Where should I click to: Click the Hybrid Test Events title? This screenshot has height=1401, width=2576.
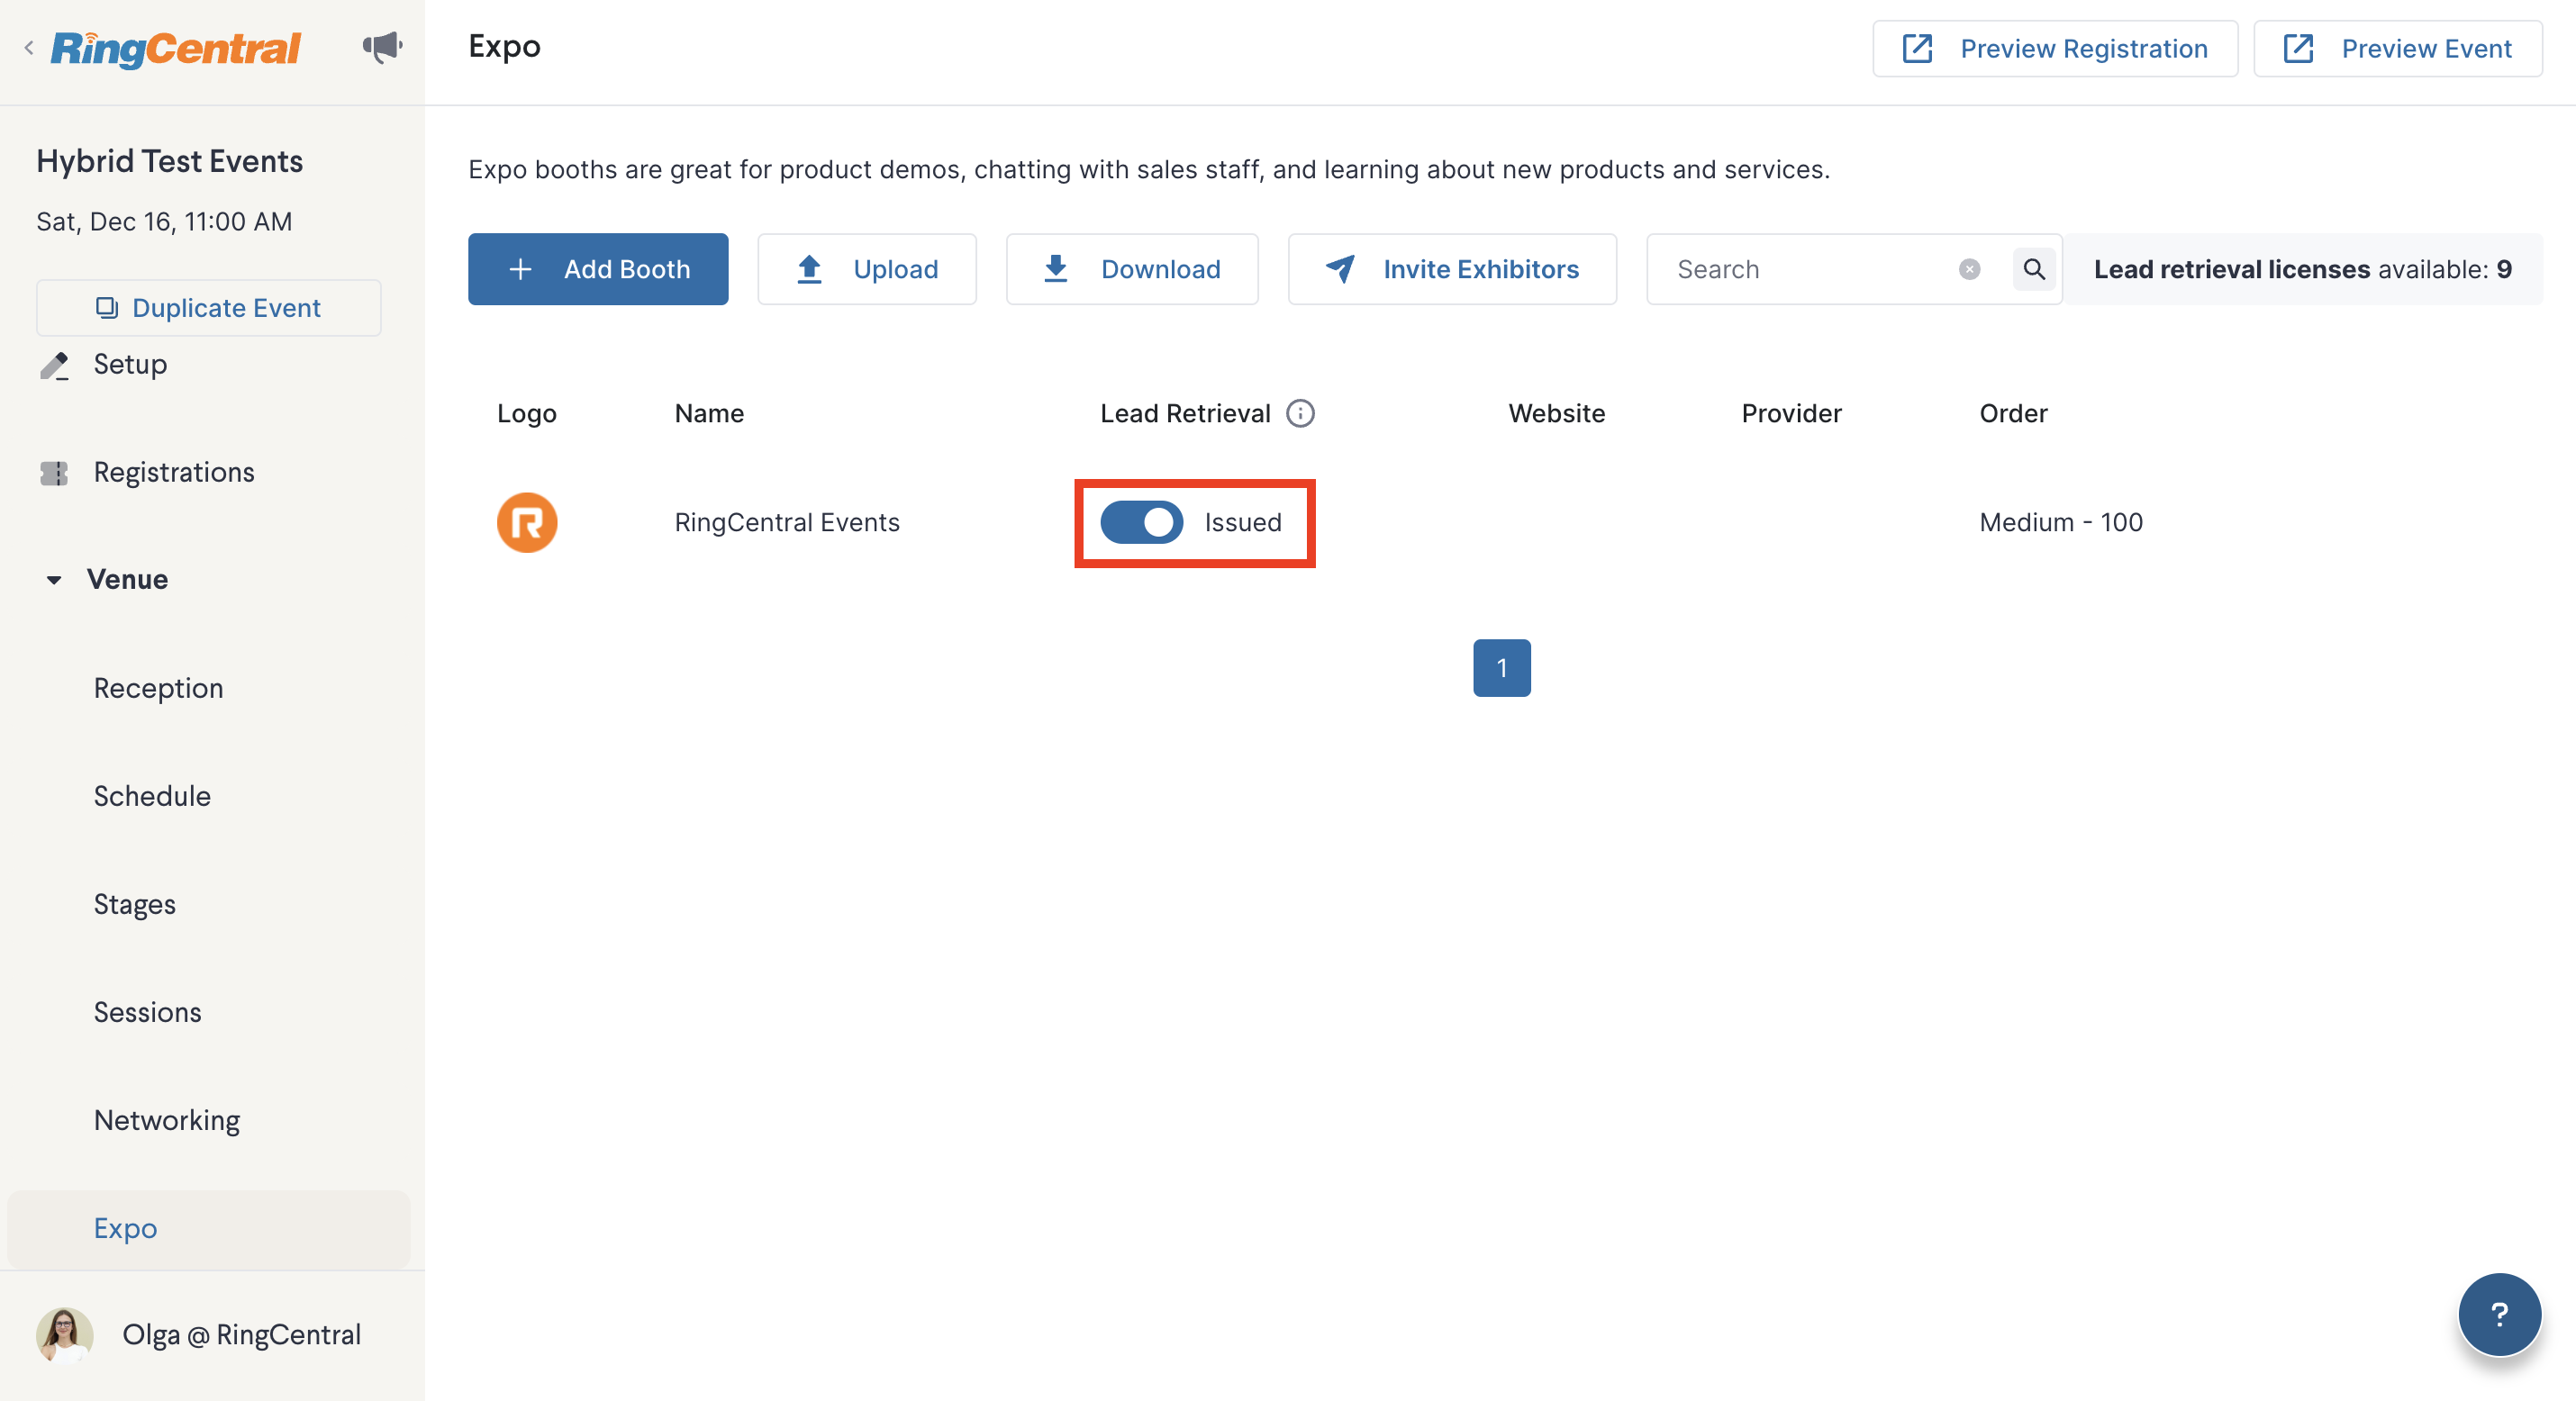coord(170,161)
